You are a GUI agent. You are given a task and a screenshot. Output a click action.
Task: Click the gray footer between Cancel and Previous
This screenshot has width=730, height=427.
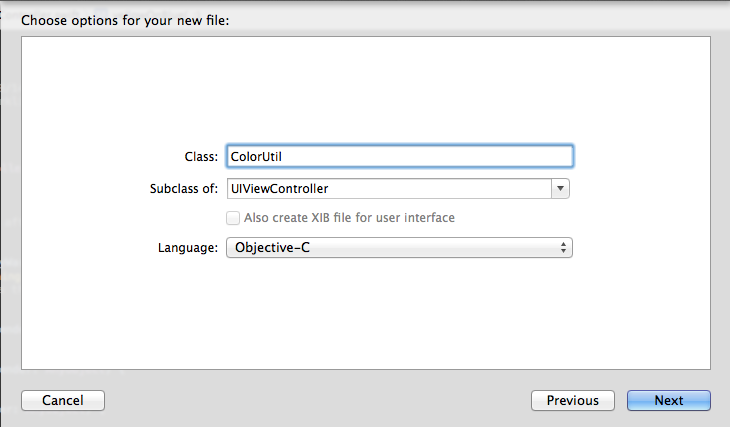318,400
